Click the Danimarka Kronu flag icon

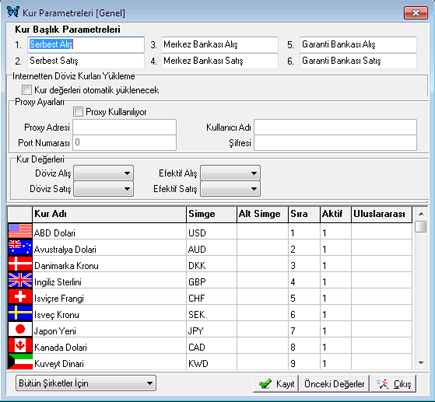(x=20, y=264)
